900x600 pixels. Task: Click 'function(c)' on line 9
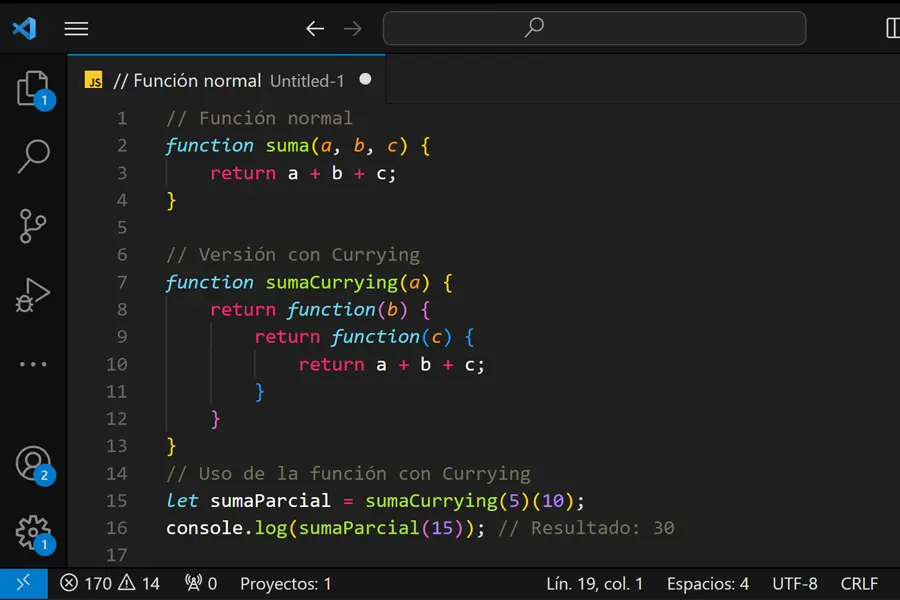point(391,337)
